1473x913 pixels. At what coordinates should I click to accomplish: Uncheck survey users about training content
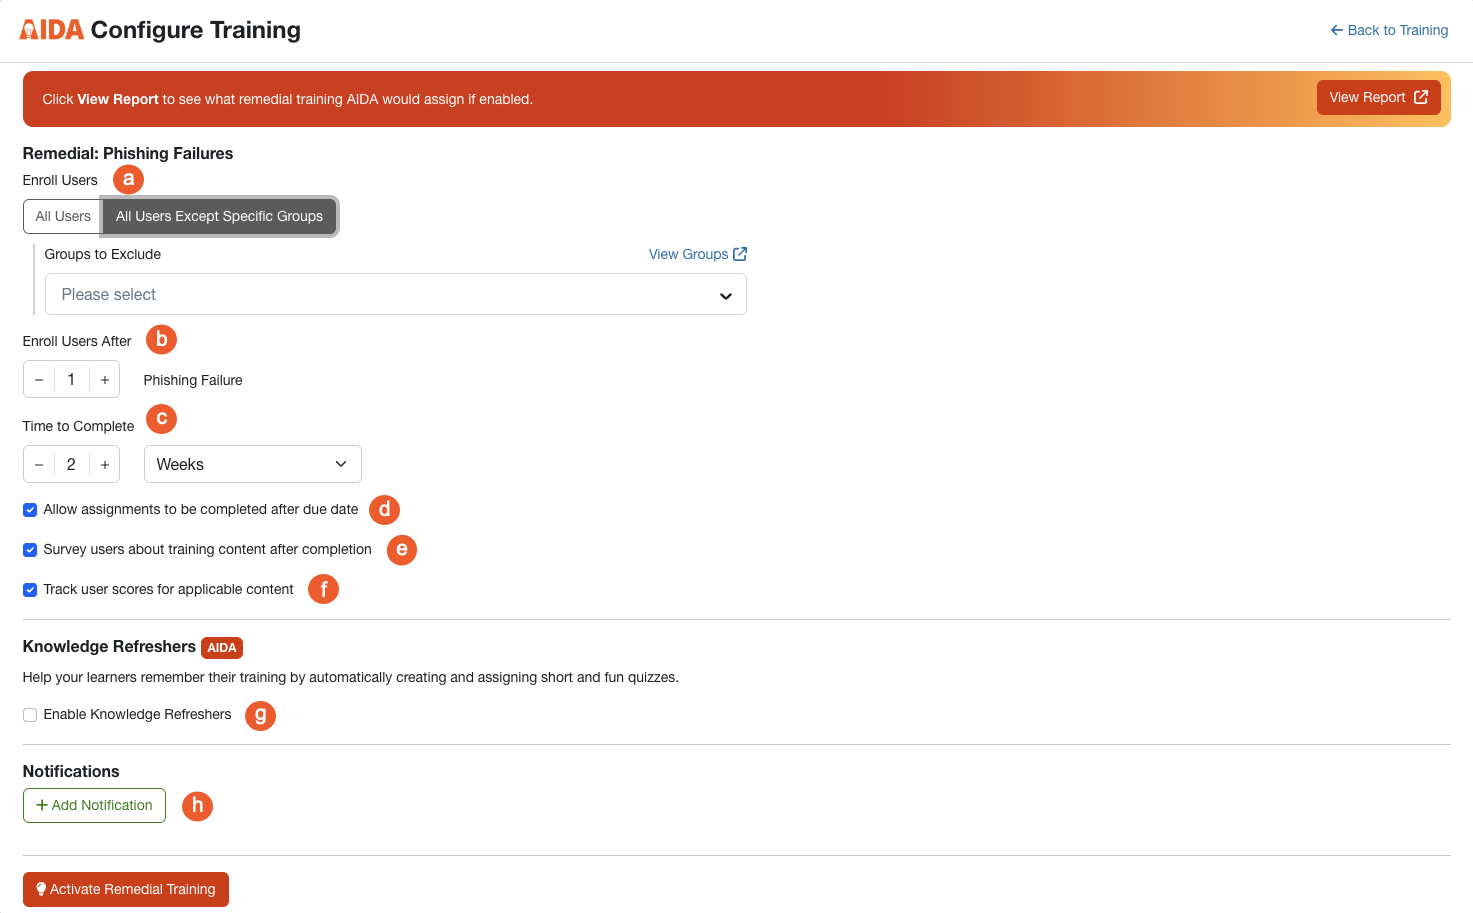(29, 549)
